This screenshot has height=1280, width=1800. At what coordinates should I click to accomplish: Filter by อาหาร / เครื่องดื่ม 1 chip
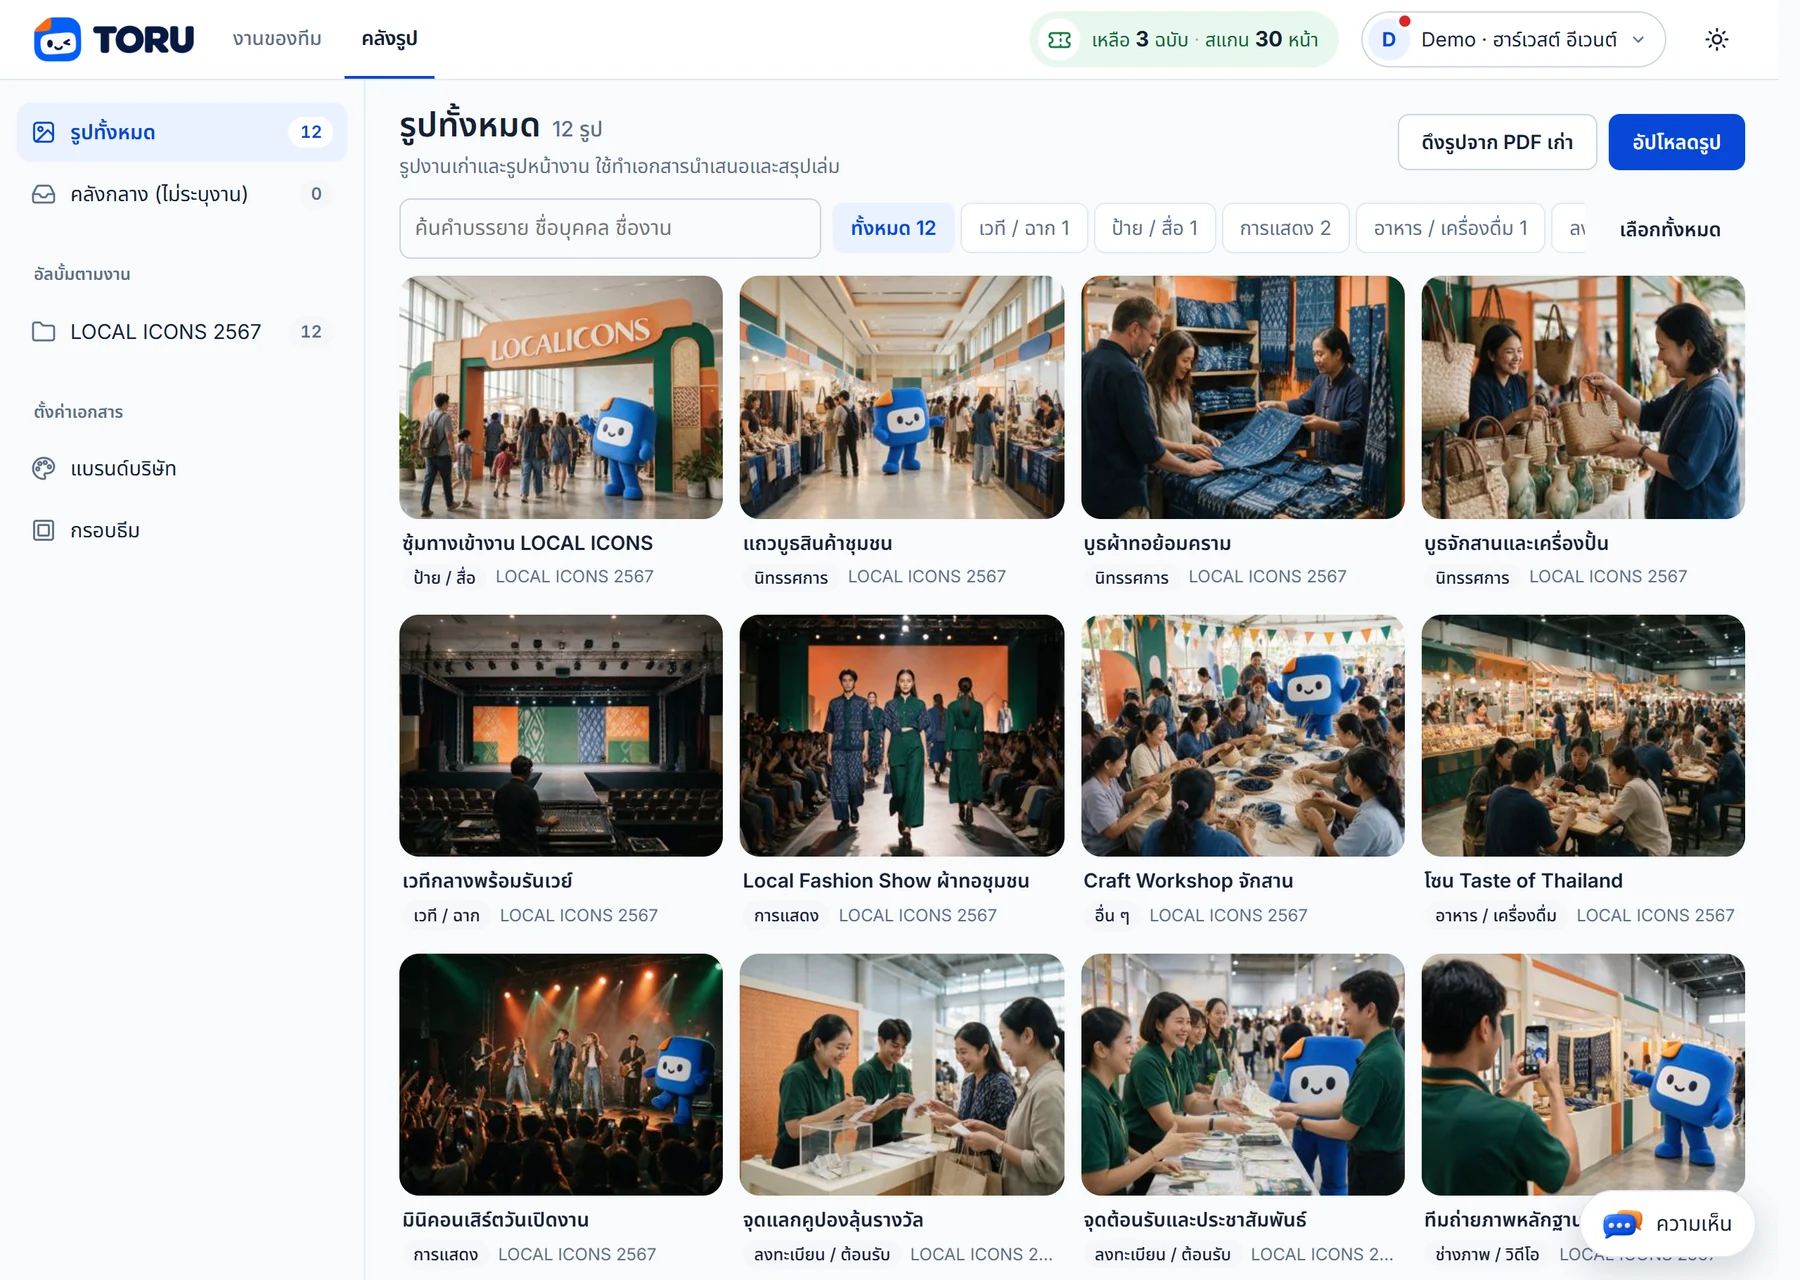click(x=1450, y=228)
